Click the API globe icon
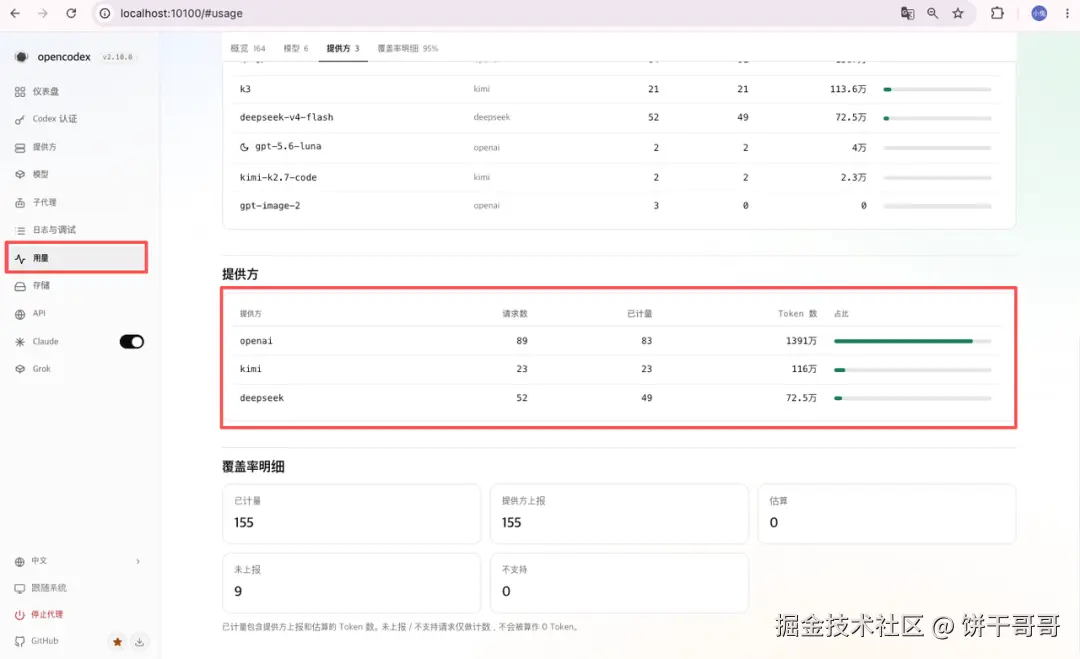 [x=20, y=314]
